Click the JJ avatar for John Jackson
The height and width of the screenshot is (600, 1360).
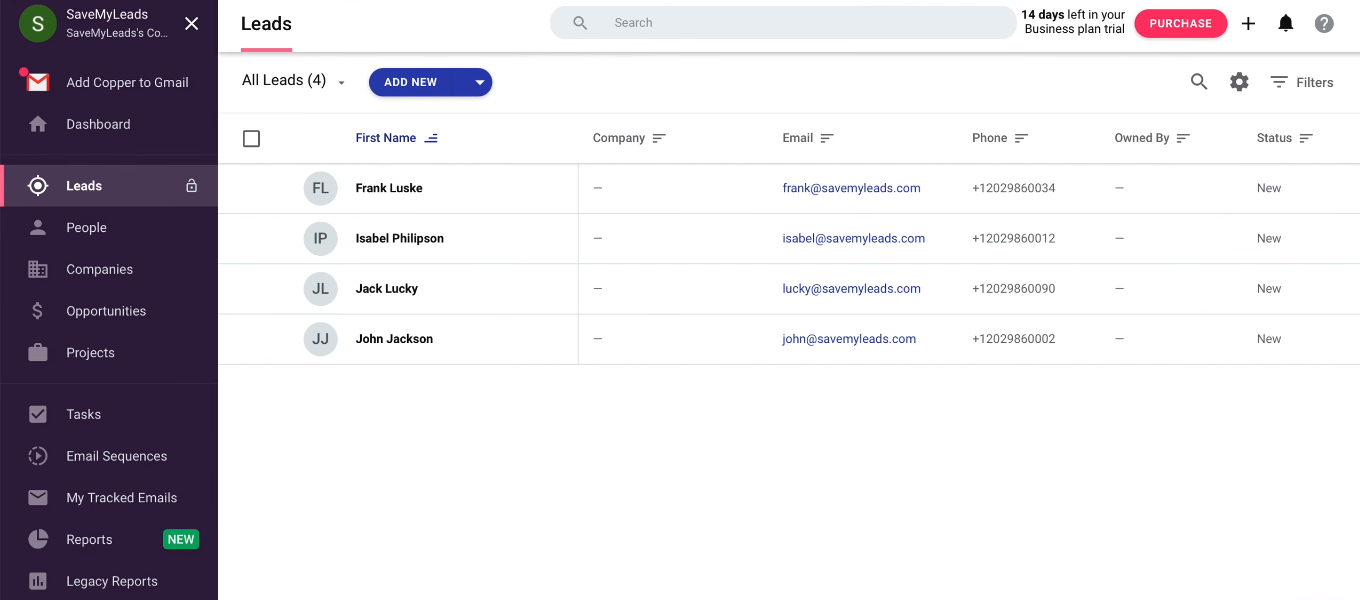[x=320, y=339]
